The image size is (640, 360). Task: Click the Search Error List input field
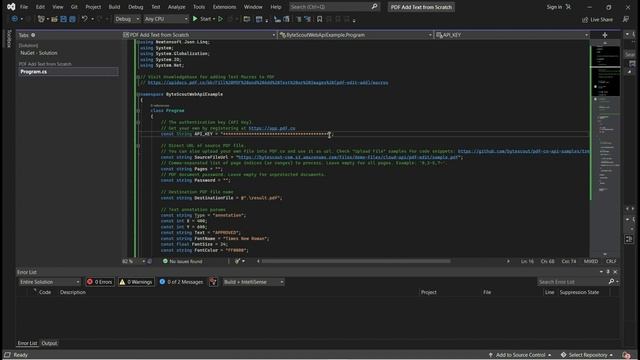572,282
